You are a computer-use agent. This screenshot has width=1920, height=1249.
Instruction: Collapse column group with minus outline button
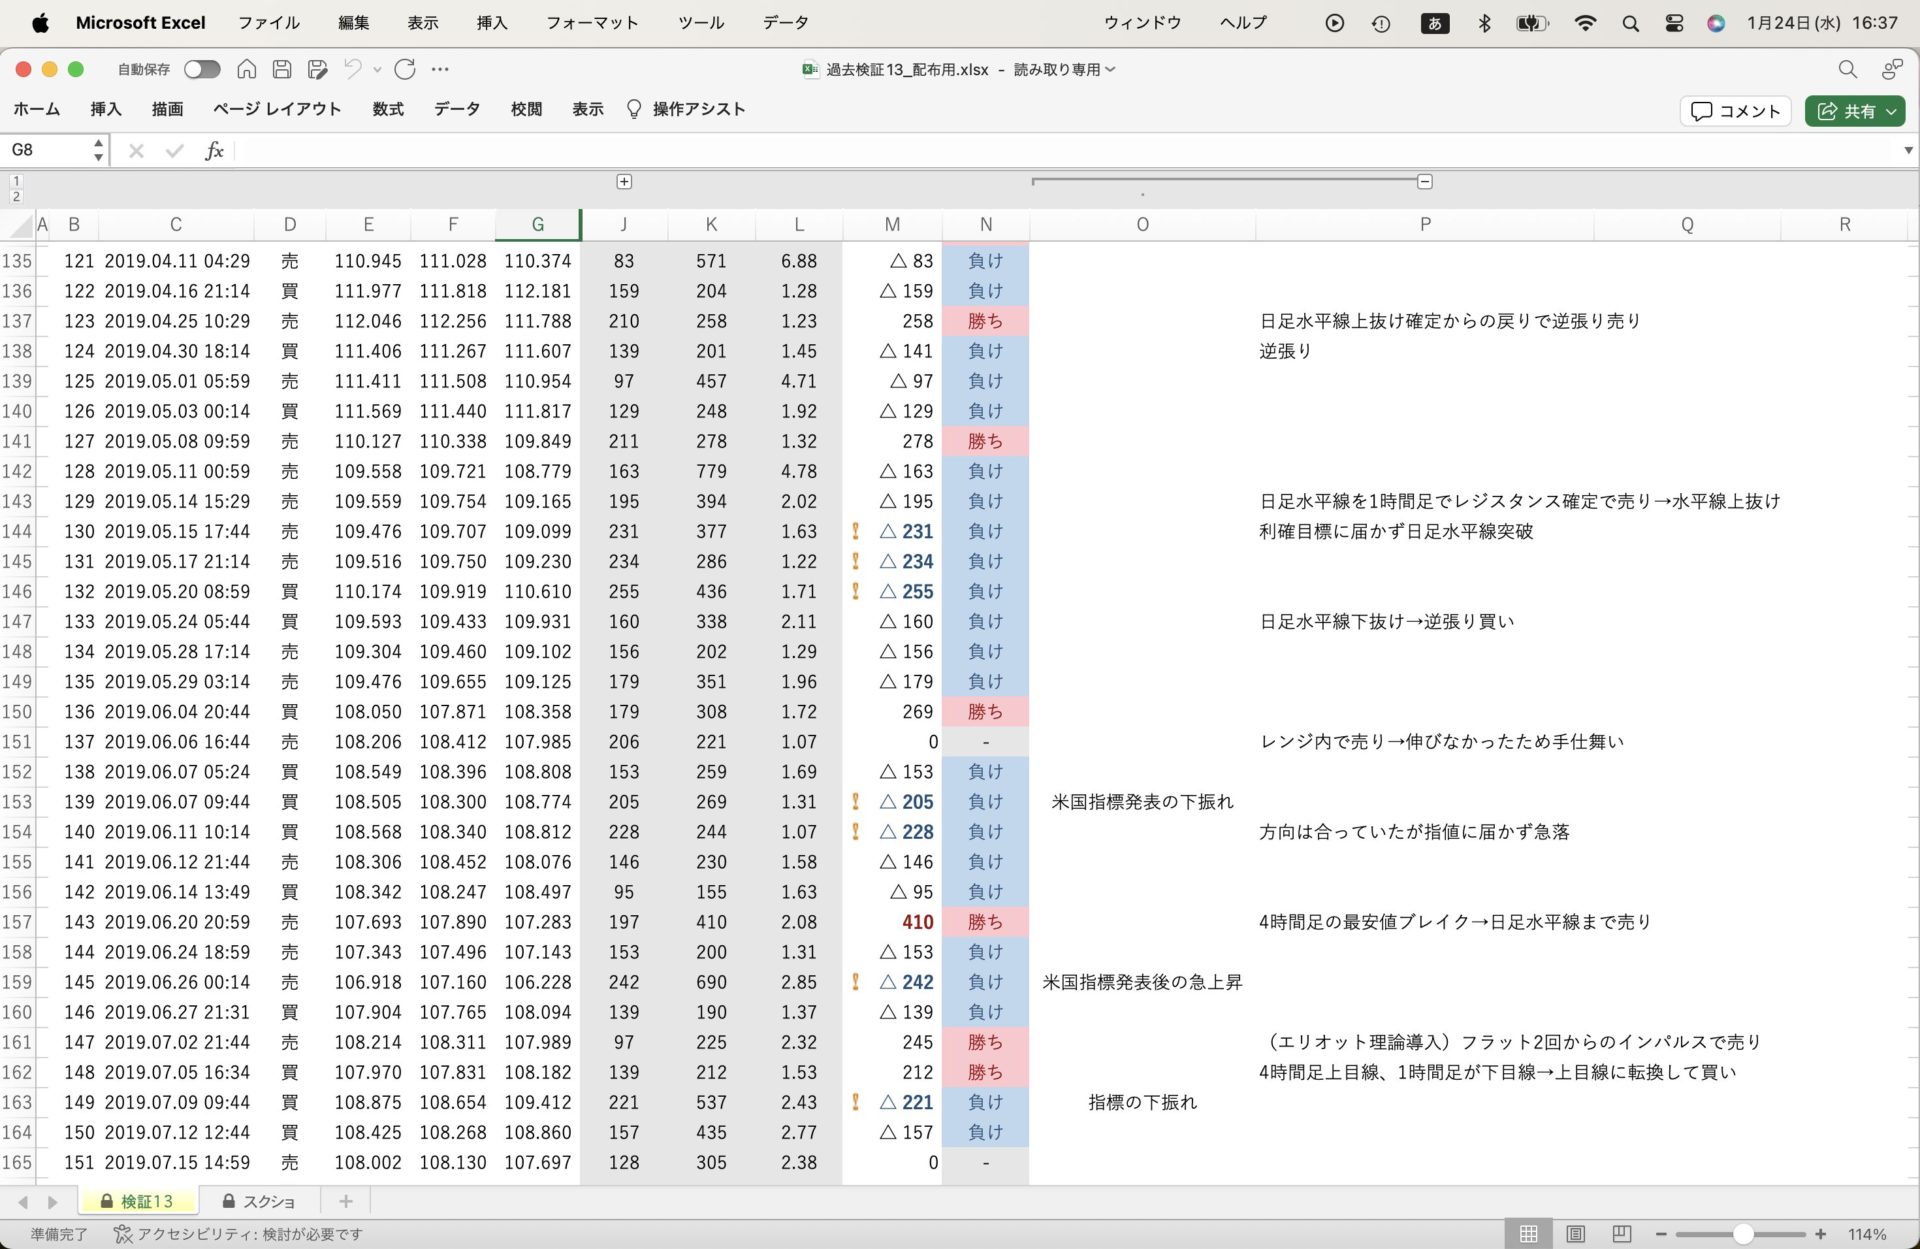(1425, 181)
